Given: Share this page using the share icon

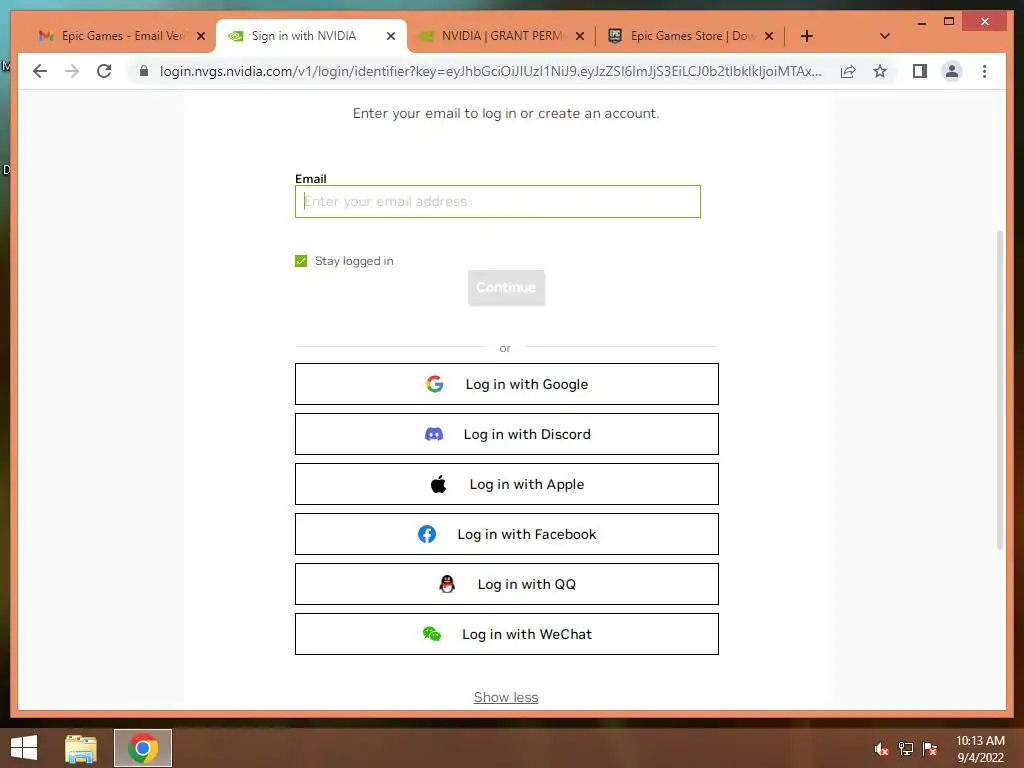Looking at the screenshot, I should click(848, 71).
